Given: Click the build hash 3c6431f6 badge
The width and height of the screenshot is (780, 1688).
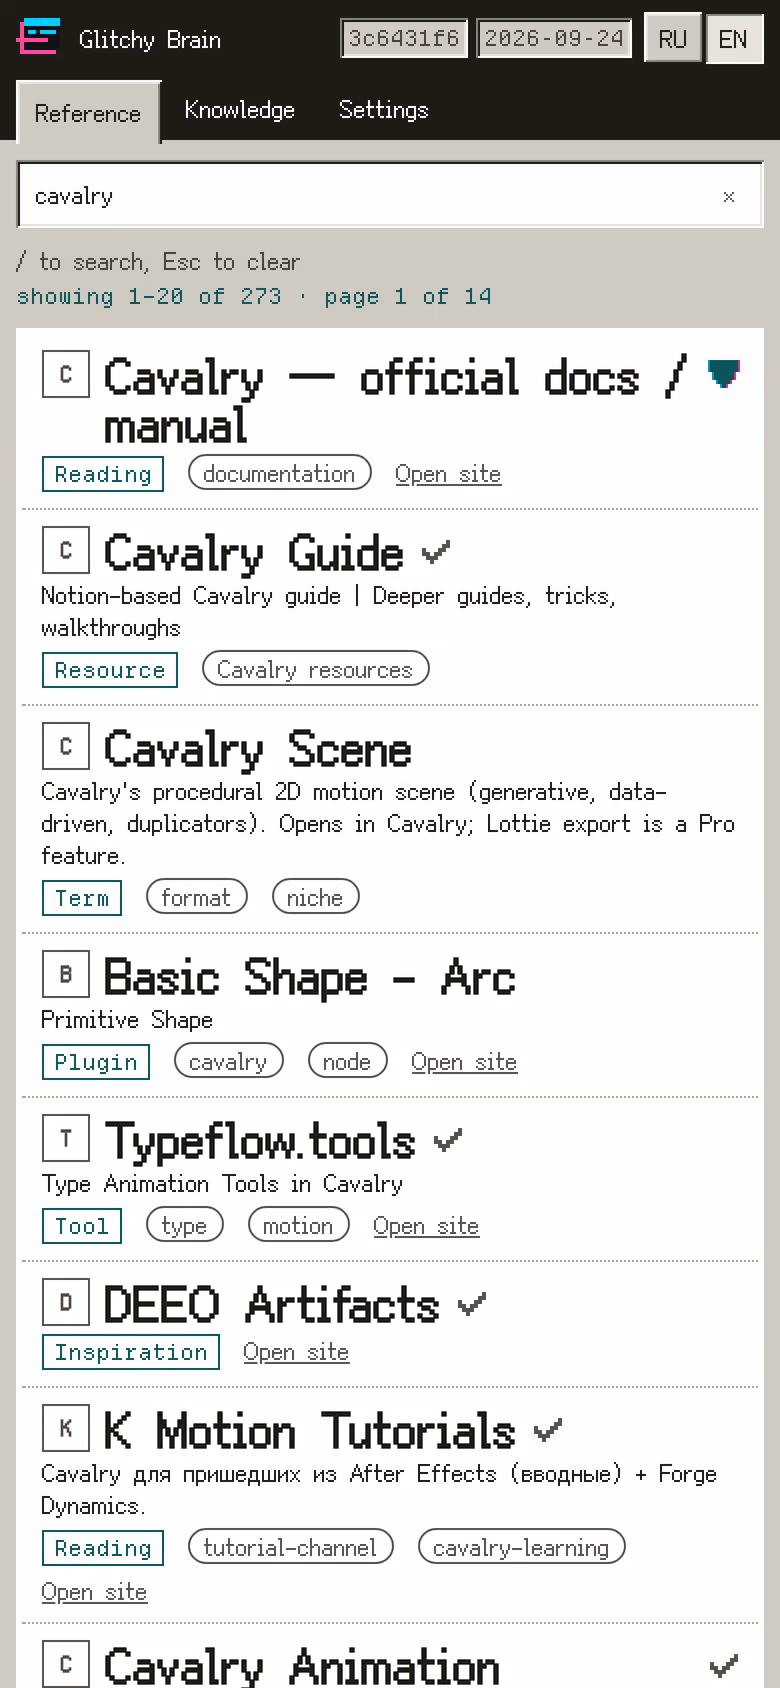Looking at the screenshot, I should coord(404,38).
